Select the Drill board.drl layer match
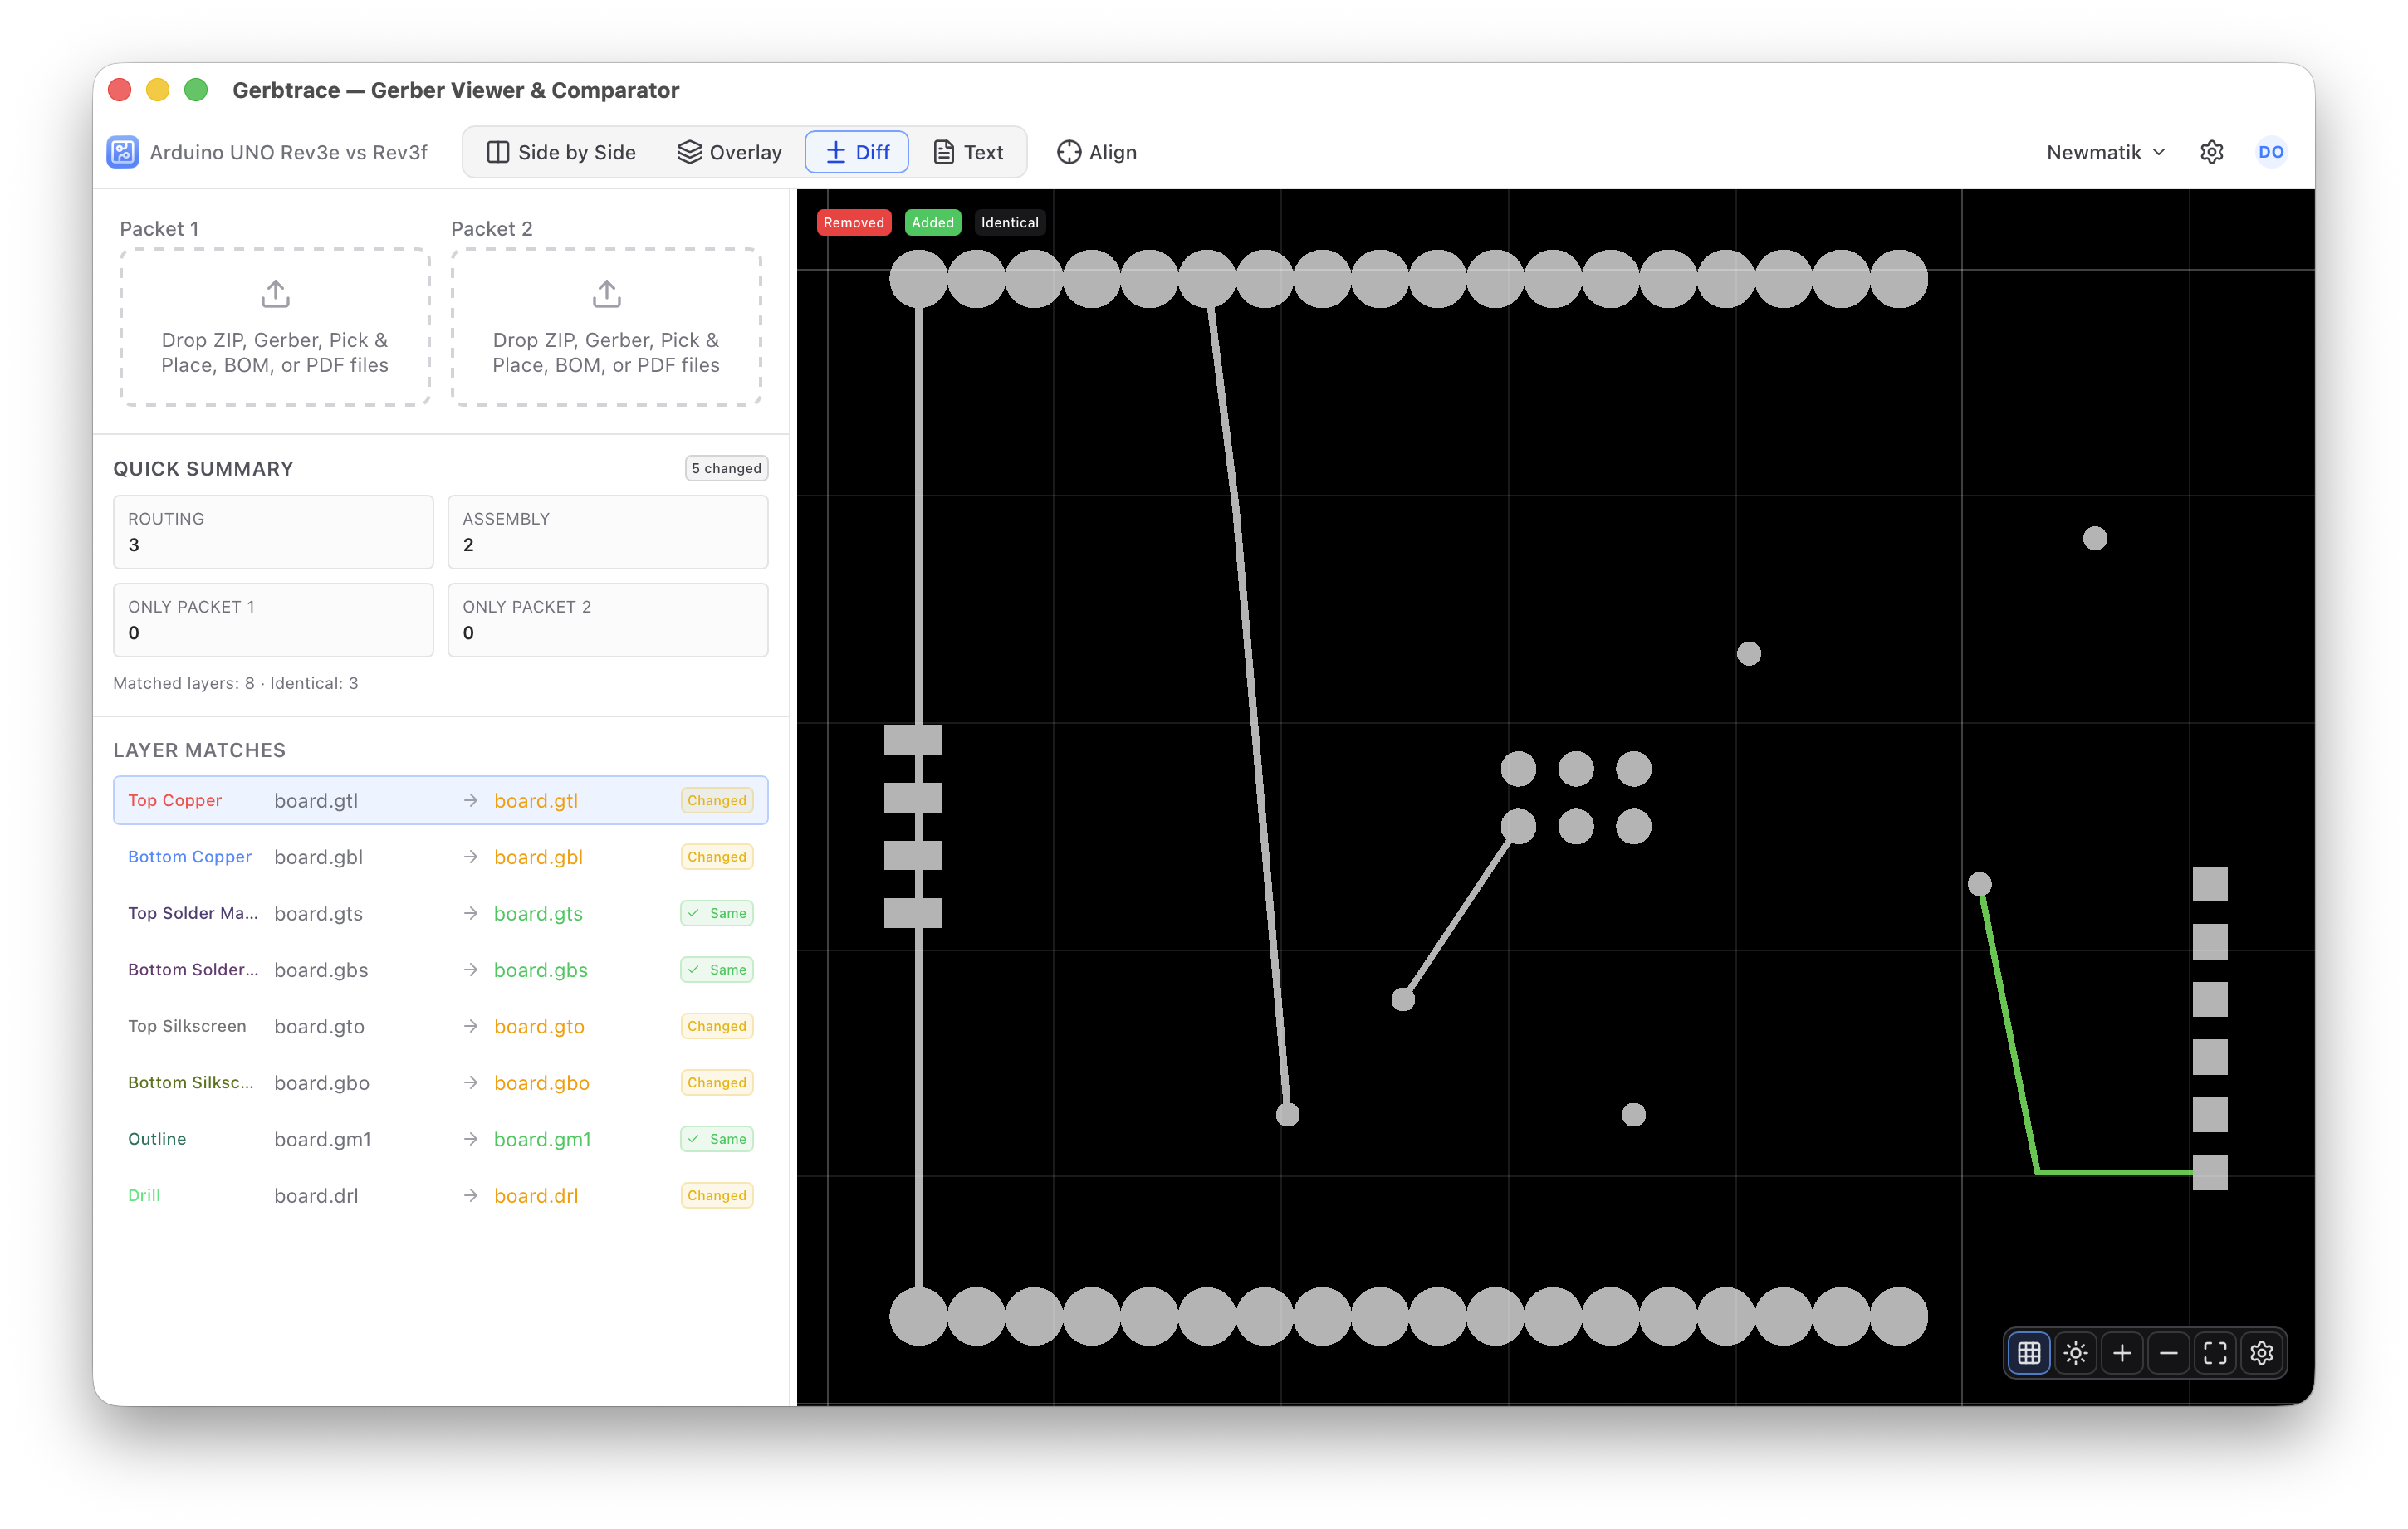This screenshot has height=1529, width=2408. (440, 1196)
